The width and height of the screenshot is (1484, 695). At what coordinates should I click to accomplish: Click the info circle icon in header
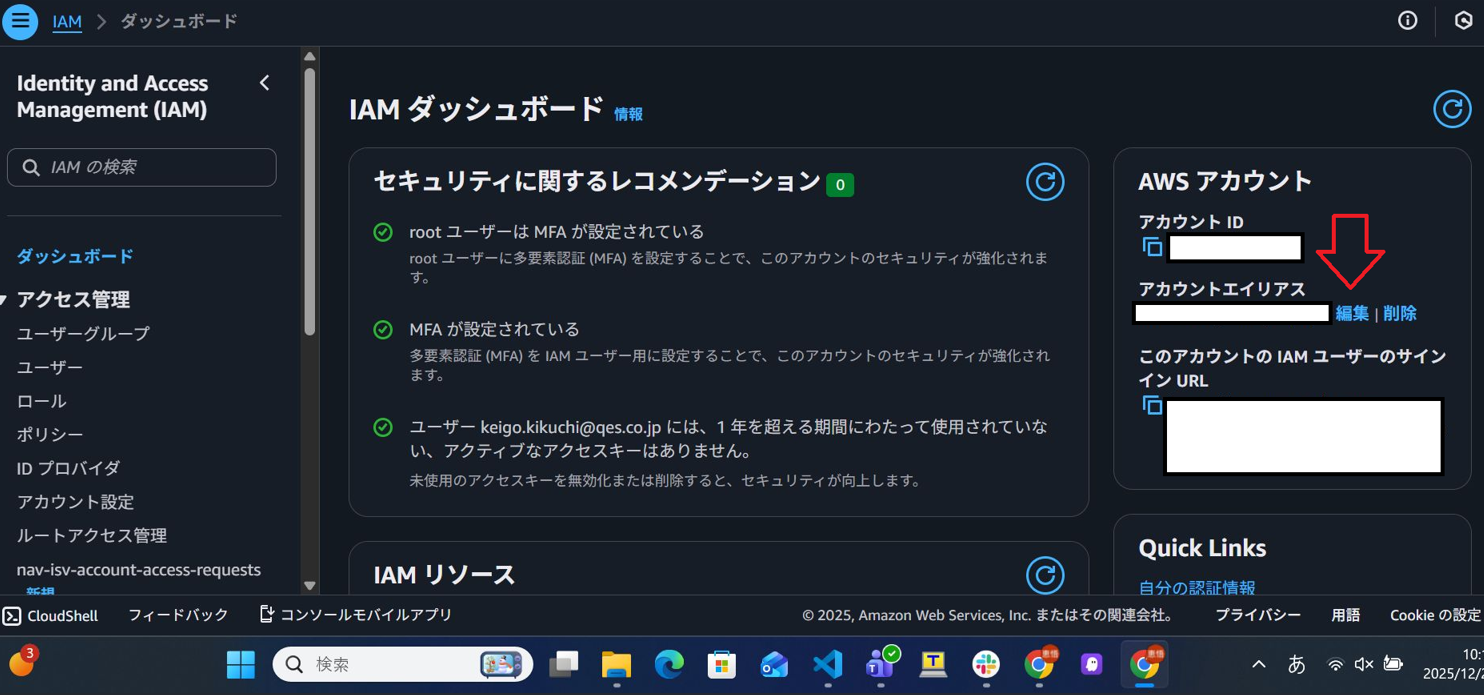[x=1407, y=21]
